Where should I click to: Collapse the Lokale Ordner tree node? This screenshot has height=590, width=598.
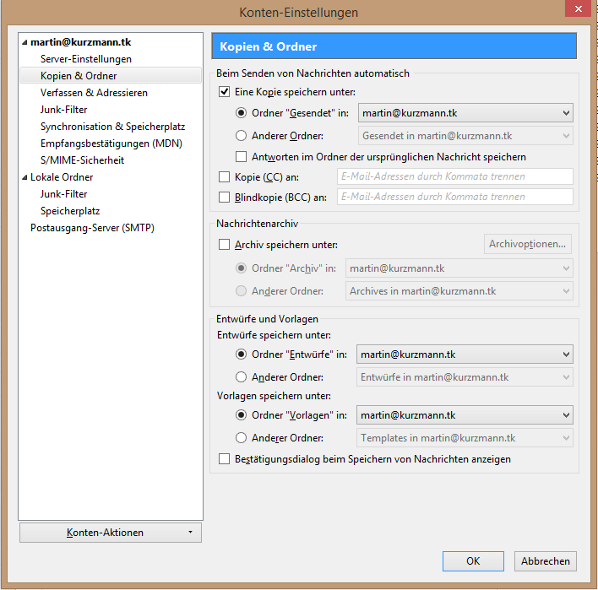click(x=24, y=178)
